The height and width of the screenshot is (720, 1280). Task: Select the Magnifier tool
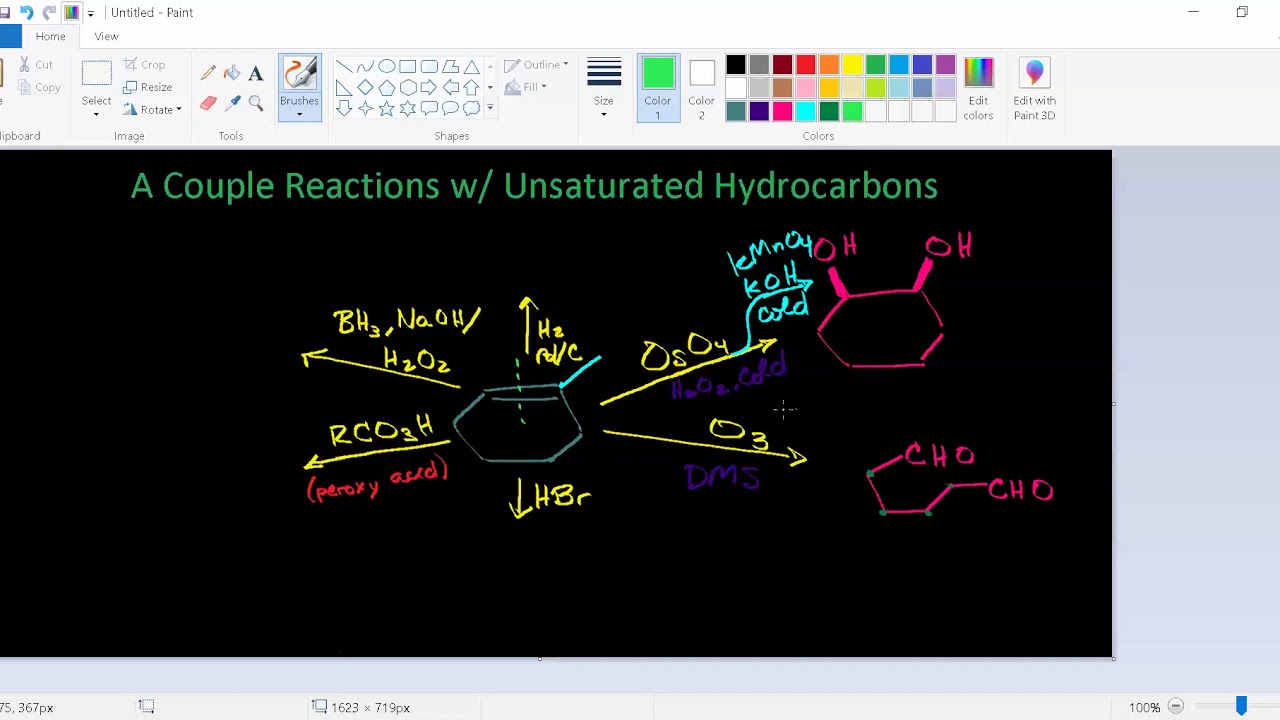[256, 103]
